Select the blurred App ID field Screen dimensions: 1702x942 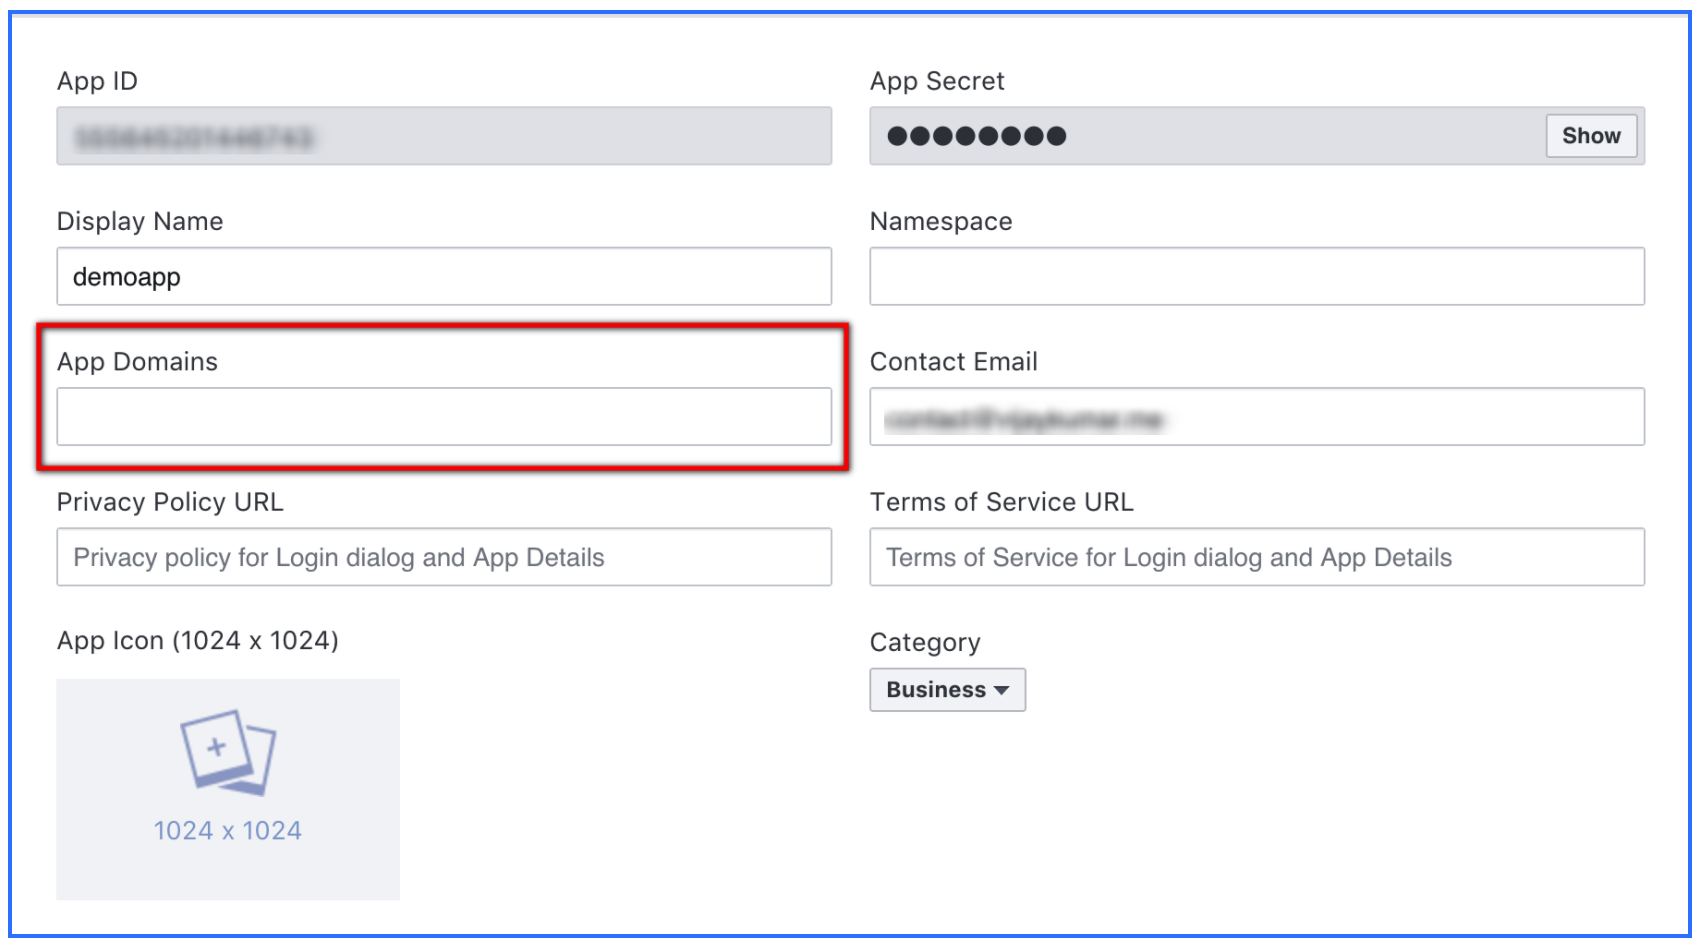[443, 136]
